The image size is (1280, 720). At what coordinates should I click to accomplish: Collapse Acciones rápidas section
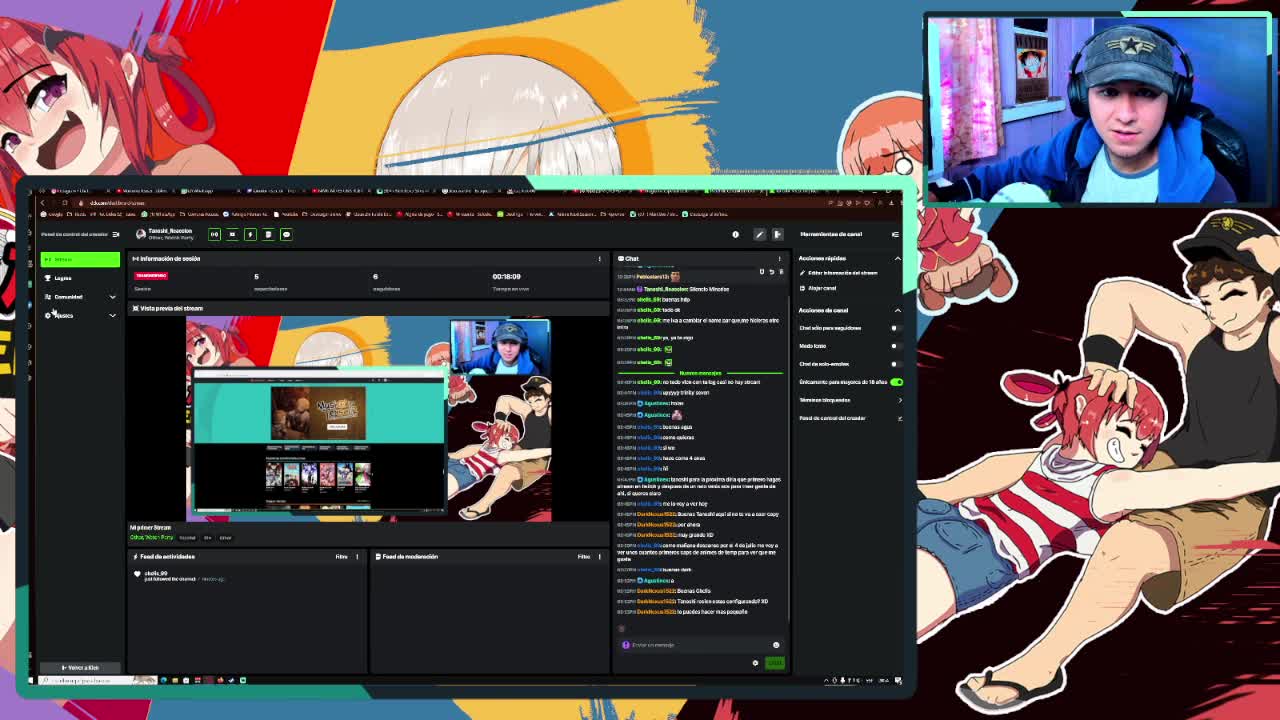click(x=897, y=259)
